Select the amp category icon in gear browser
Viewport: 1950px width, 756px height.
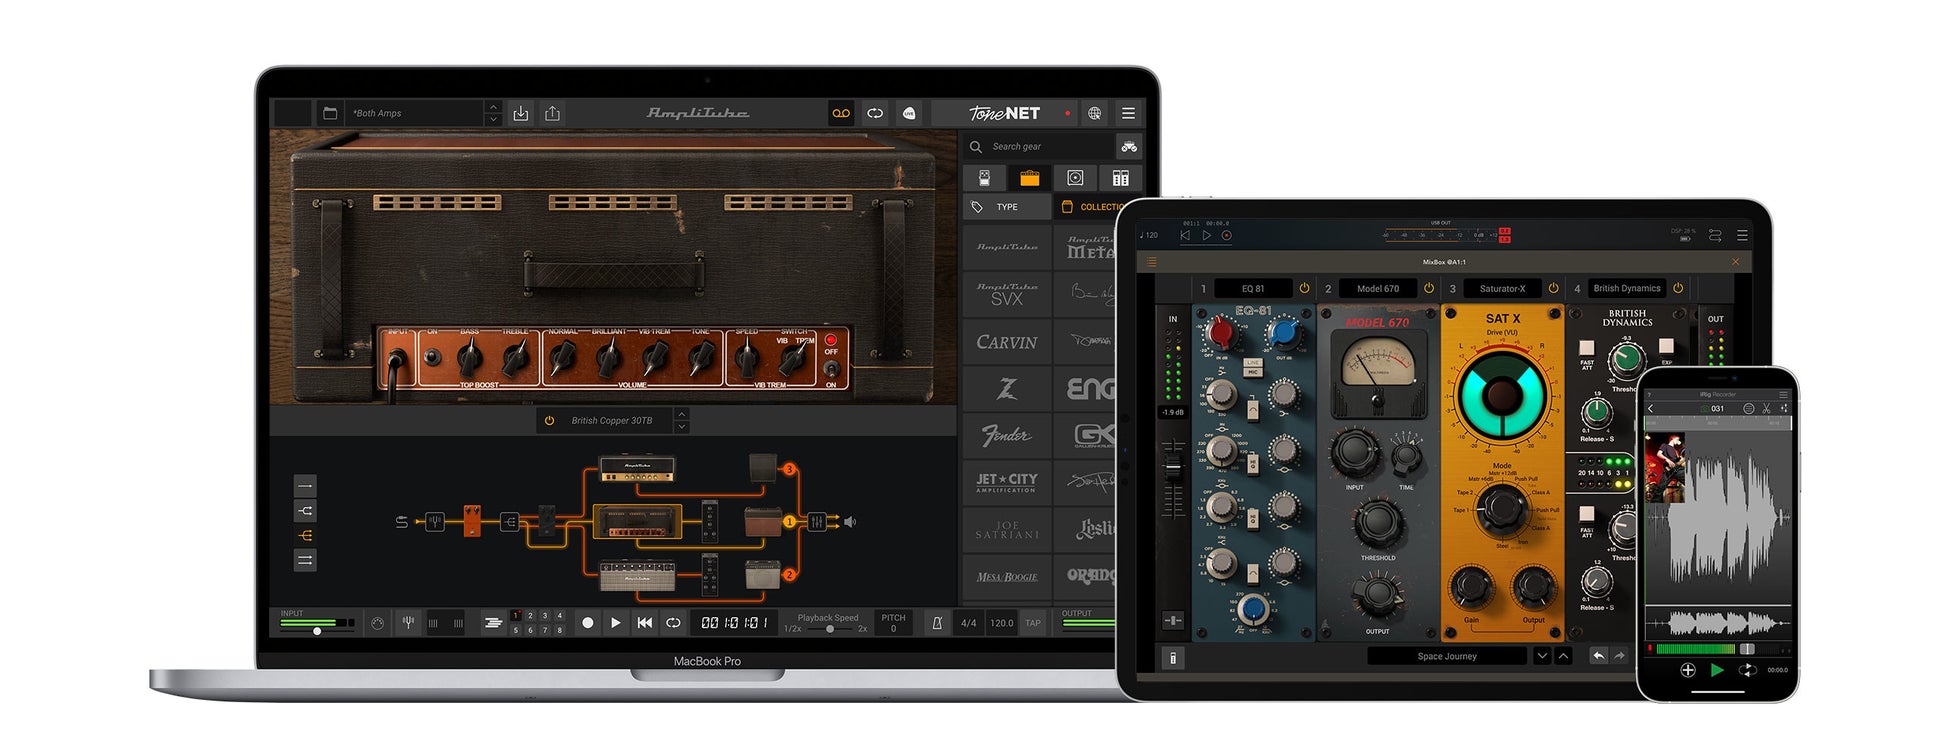(x=1029, y=178)
